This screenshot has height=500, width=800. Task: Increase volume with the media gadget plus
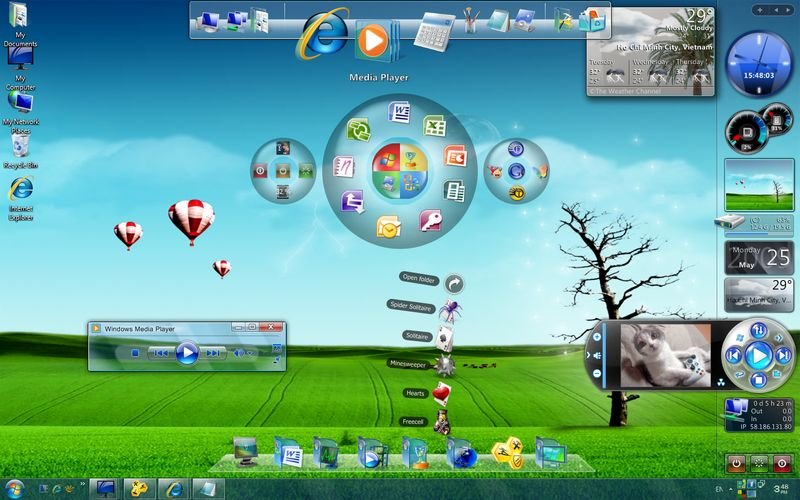click(598, 338)
